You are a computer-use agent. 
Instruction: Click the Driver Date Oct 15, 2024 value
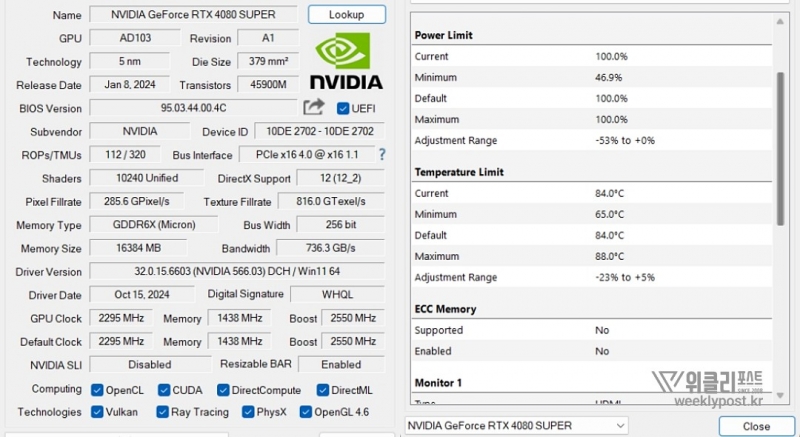(142, 294)
